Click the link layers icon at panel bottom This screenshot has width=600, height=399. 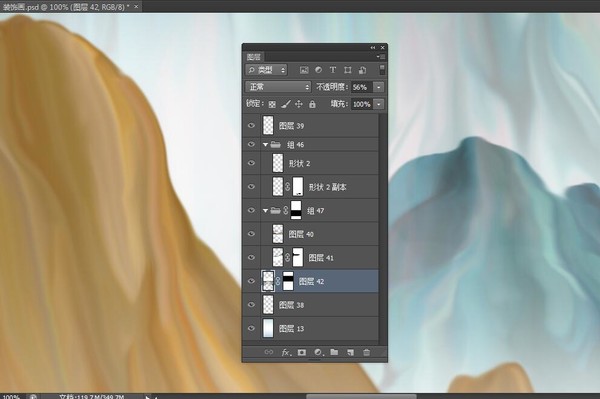coord(269,352)
